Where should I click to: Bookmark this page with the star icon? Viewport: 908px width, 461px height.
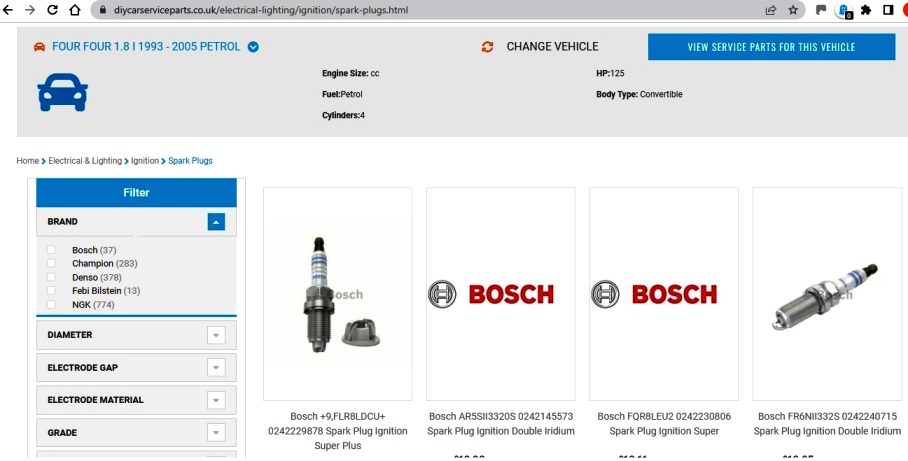pyautogui.click(x=793, y=10)
